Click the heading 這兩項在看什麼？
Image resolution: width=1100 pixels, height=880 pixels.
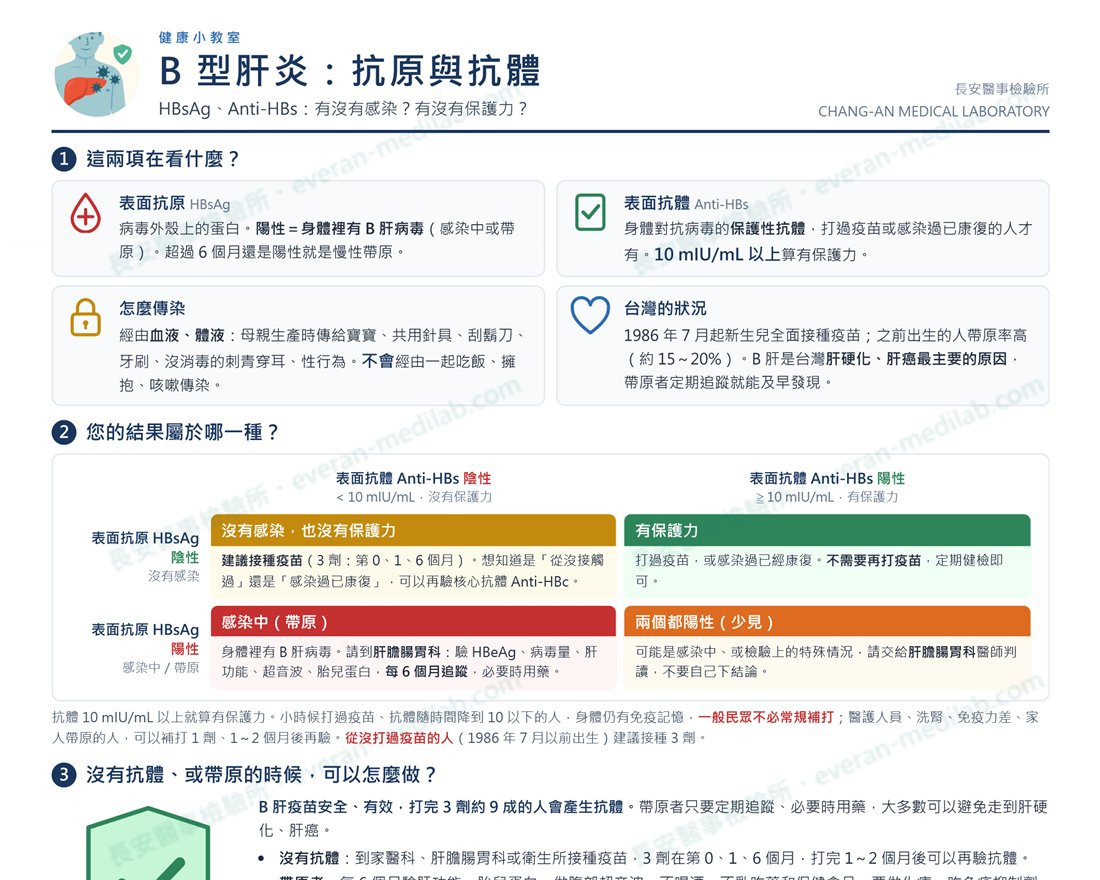(163, 159)
